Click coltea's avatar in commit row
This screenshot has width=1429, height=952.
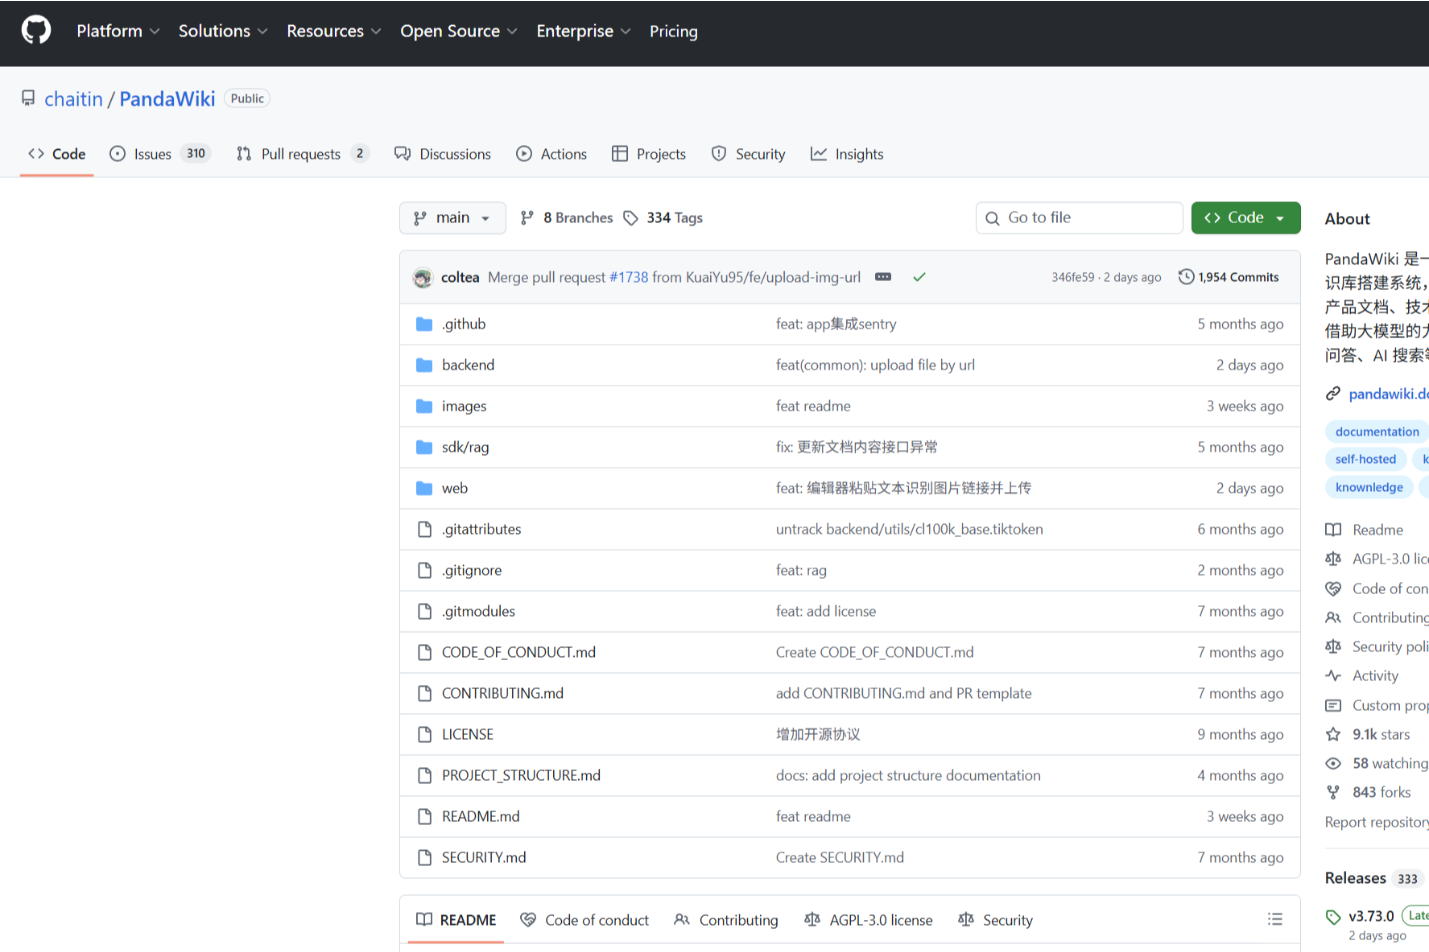[422, 278]
